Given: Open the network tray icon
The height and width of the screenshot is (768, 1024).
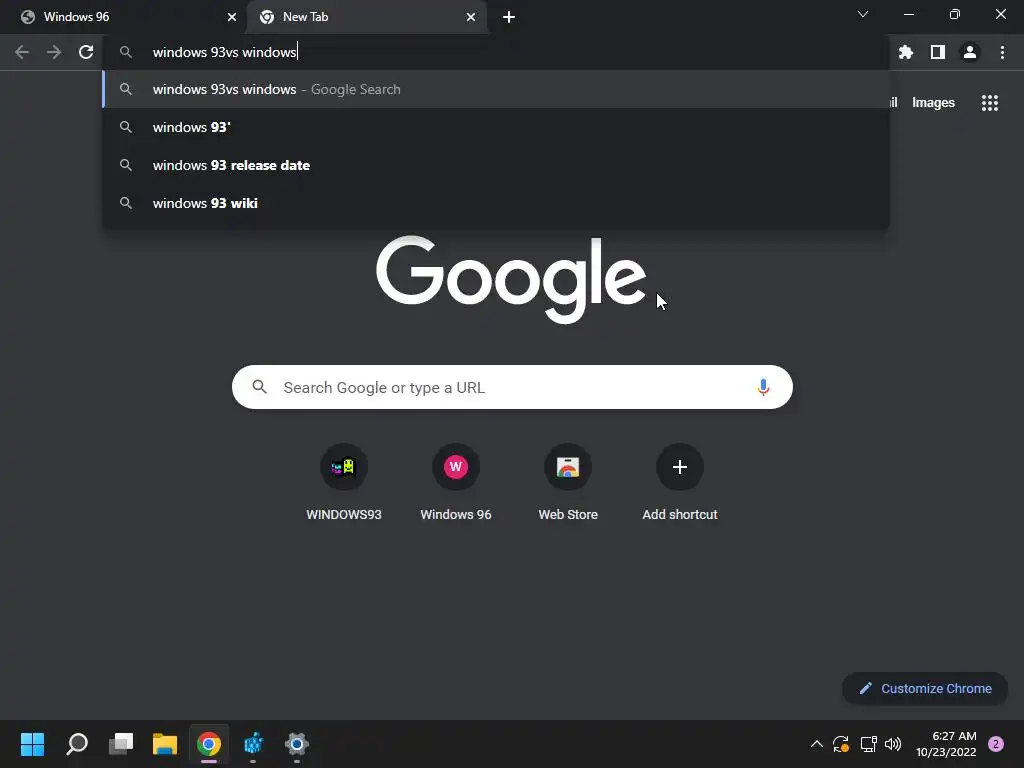Looking at the screenshot, I should point(868,744).
